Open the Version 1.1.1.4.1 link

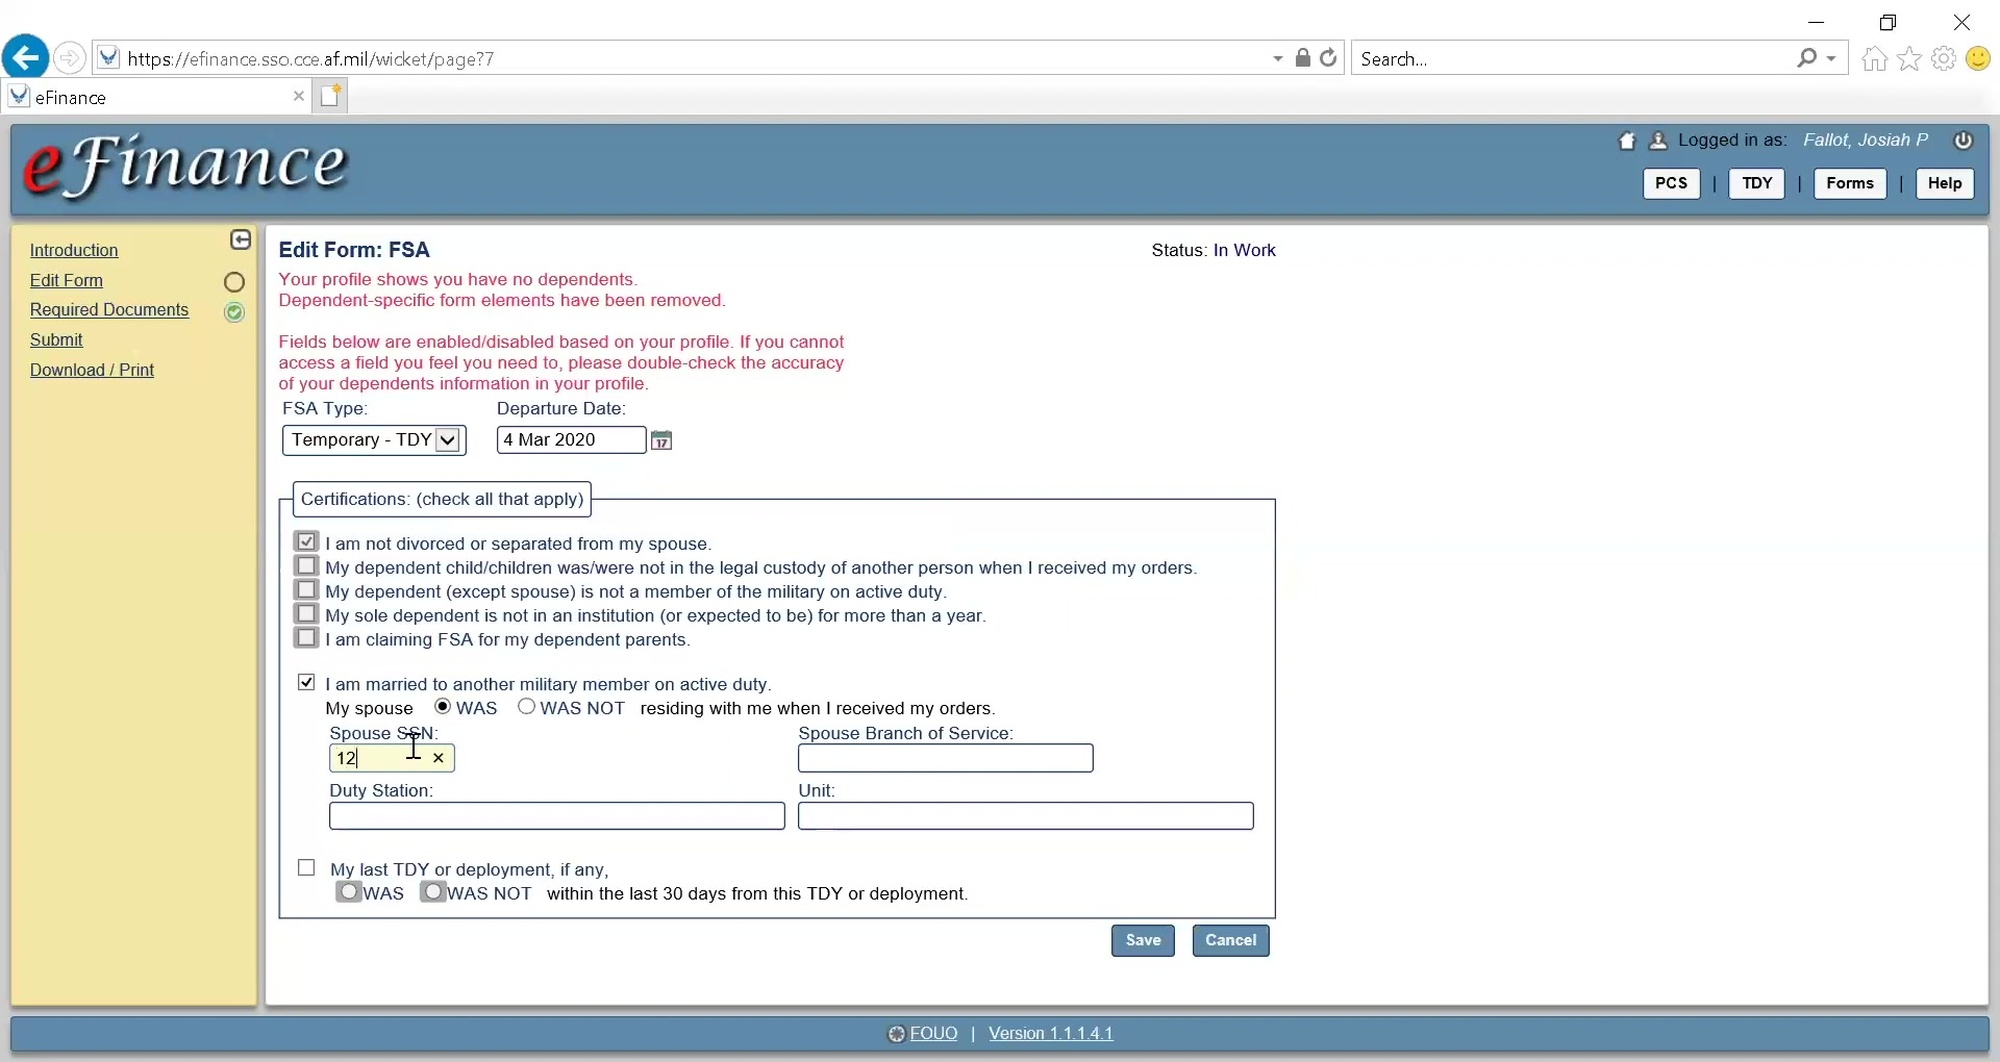(x=1051, y=1033)
